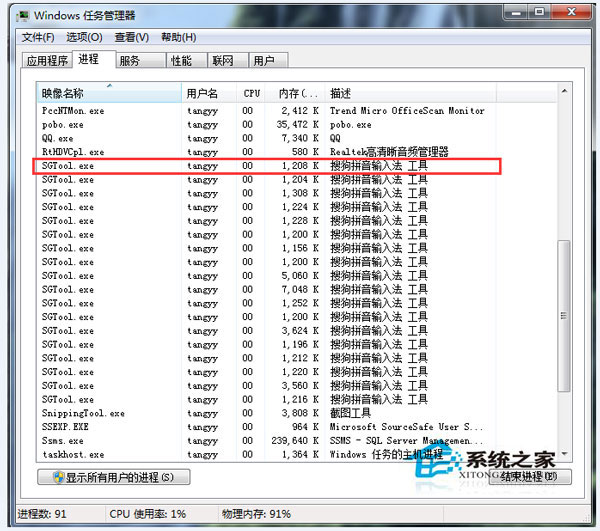Select SGTool.exe row with 3,624 K
This screenshot has width=600, height=531.
pos(267,331)
